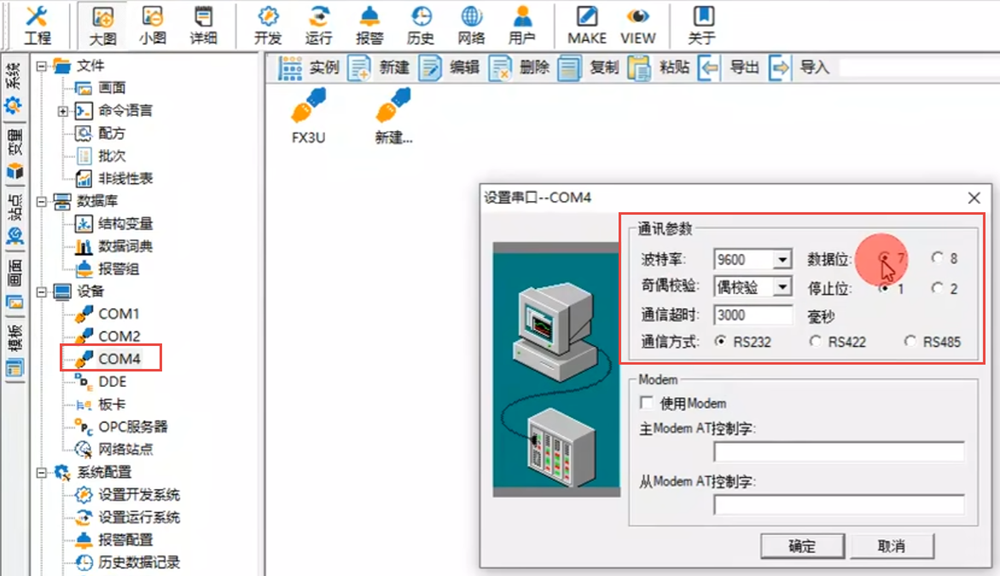Select the 新建... new device icon

click(x=393, y=116)
